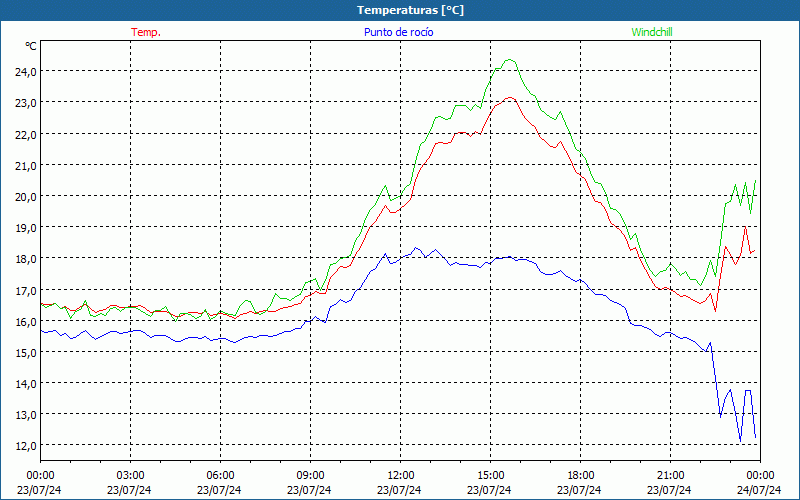Viewport: 800px width, 500px height.
Task: Click the 06:00 time label
Action: 220,476
